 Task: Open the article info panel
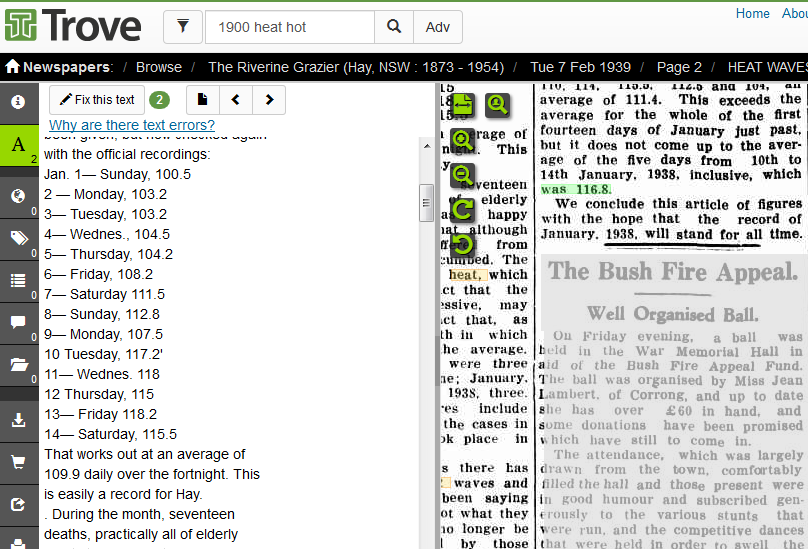(x=19, y=101)
